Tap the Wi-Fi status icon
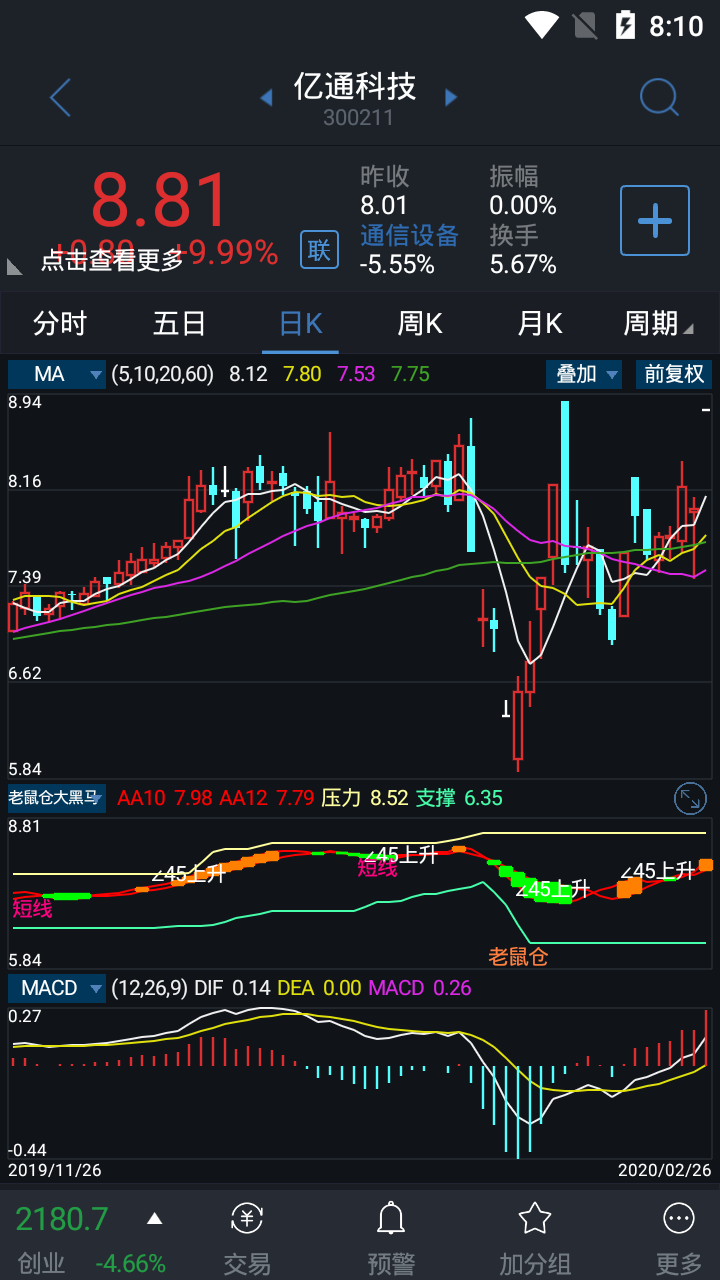Image resolution: width=720 pixels, height=1280 pixels. [x=541, y=24]
